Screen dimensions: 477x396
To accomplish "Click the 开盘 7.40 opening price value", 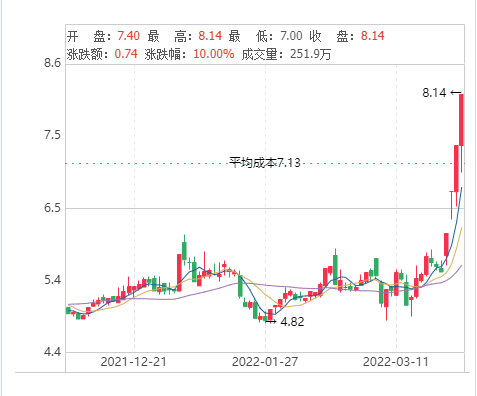I will coord(128,36).
